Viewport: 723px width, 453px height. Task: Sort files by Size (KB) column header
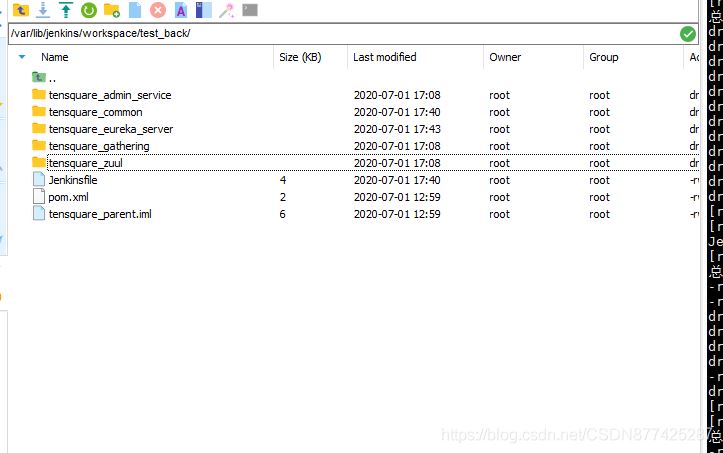(x=300, y=57)
